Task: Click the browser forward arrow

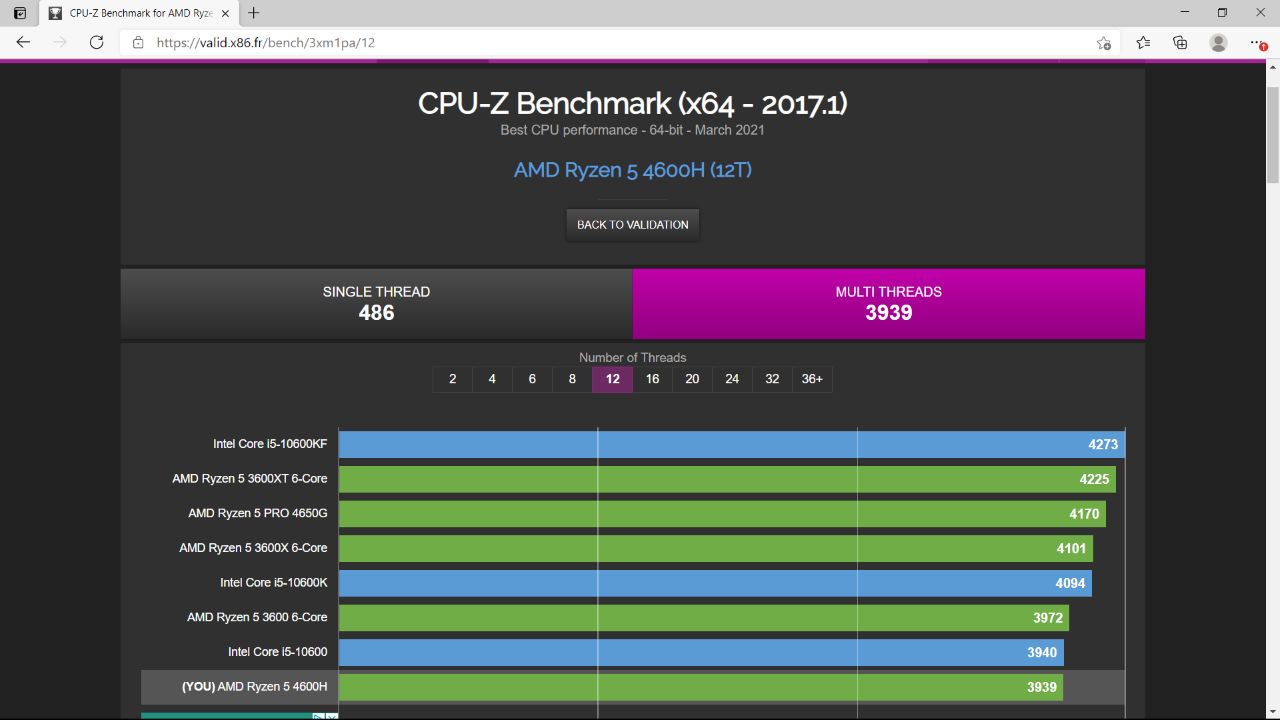Action: tap(60, 43)
